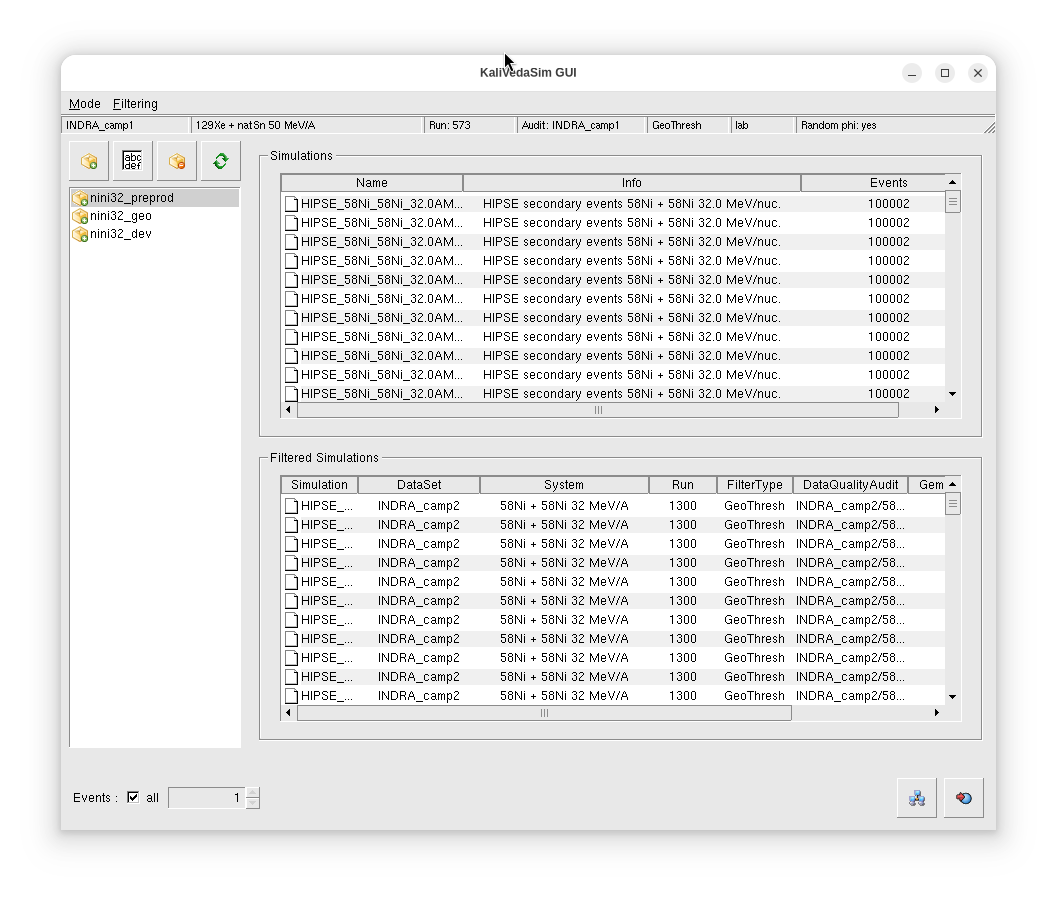Screen dimensions: 1057x897
Task: Click the FilterType column header
Action: coord(754,485)
